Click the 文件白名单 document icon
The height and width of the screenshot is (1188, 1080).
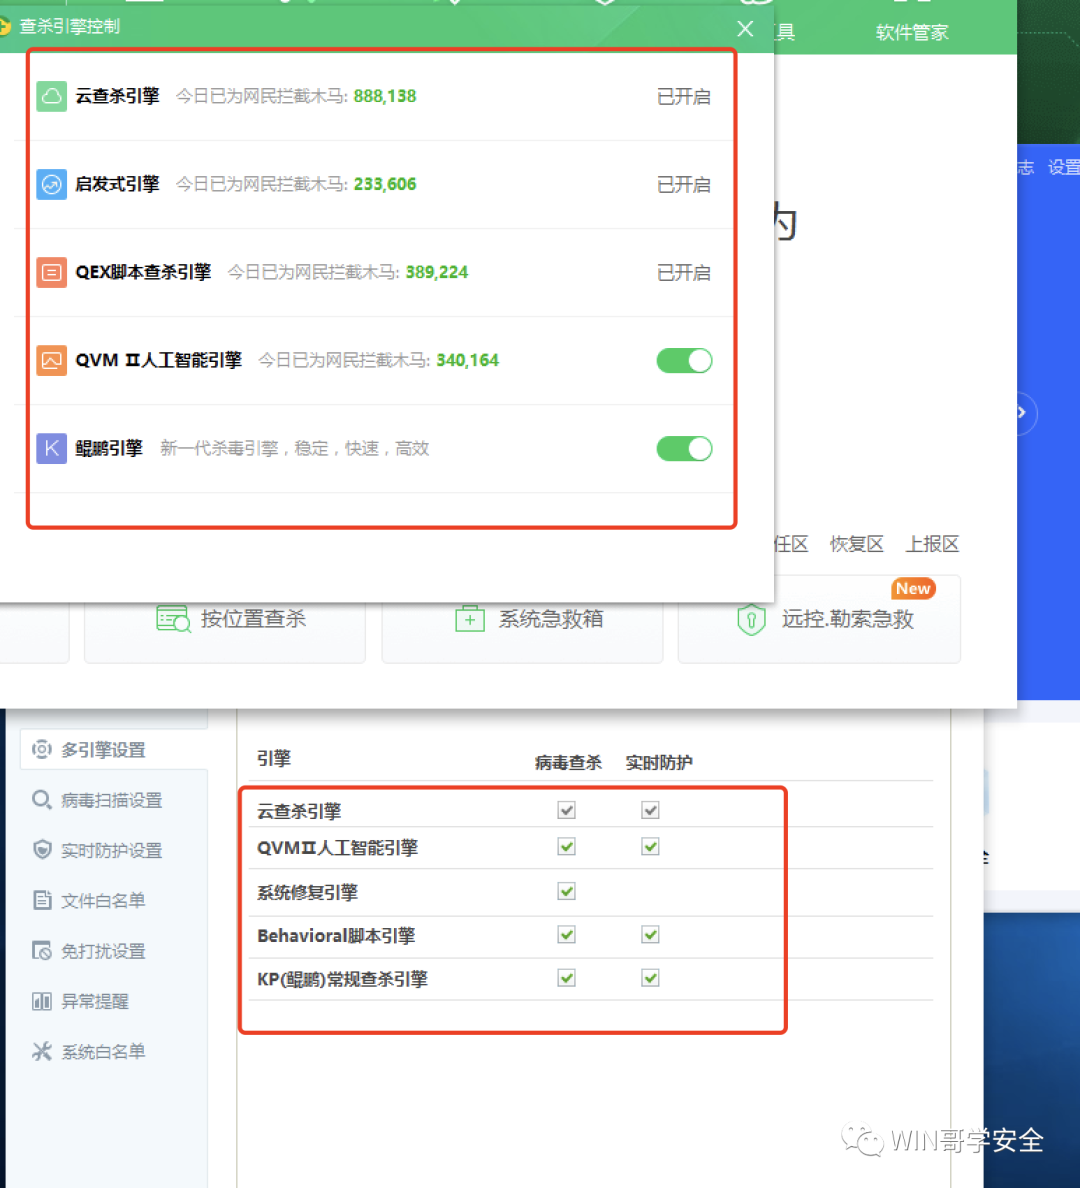pyautogui.click(x=42, y=900)
